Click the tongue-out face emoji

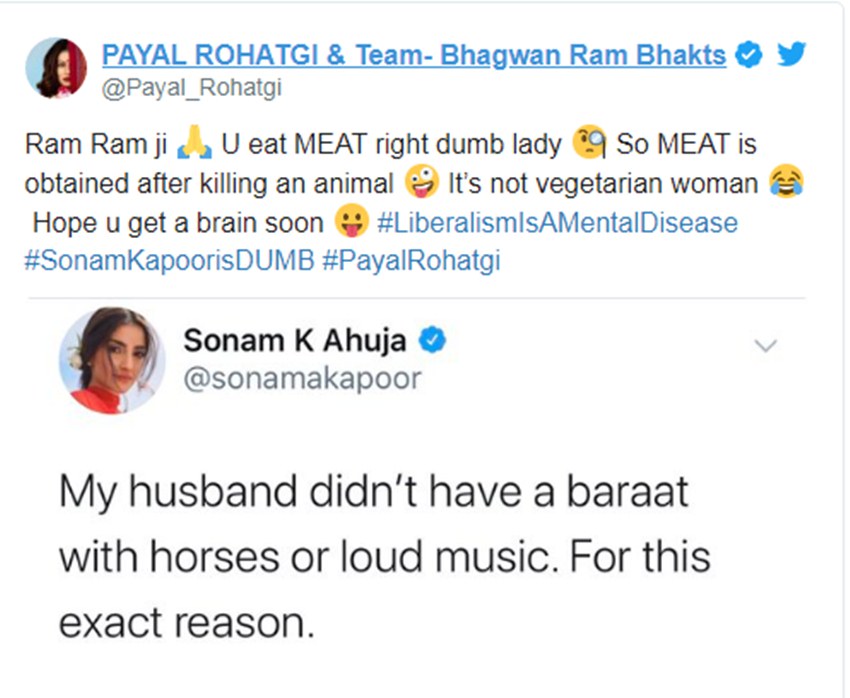pyautogui.click(x=349, y=222)
